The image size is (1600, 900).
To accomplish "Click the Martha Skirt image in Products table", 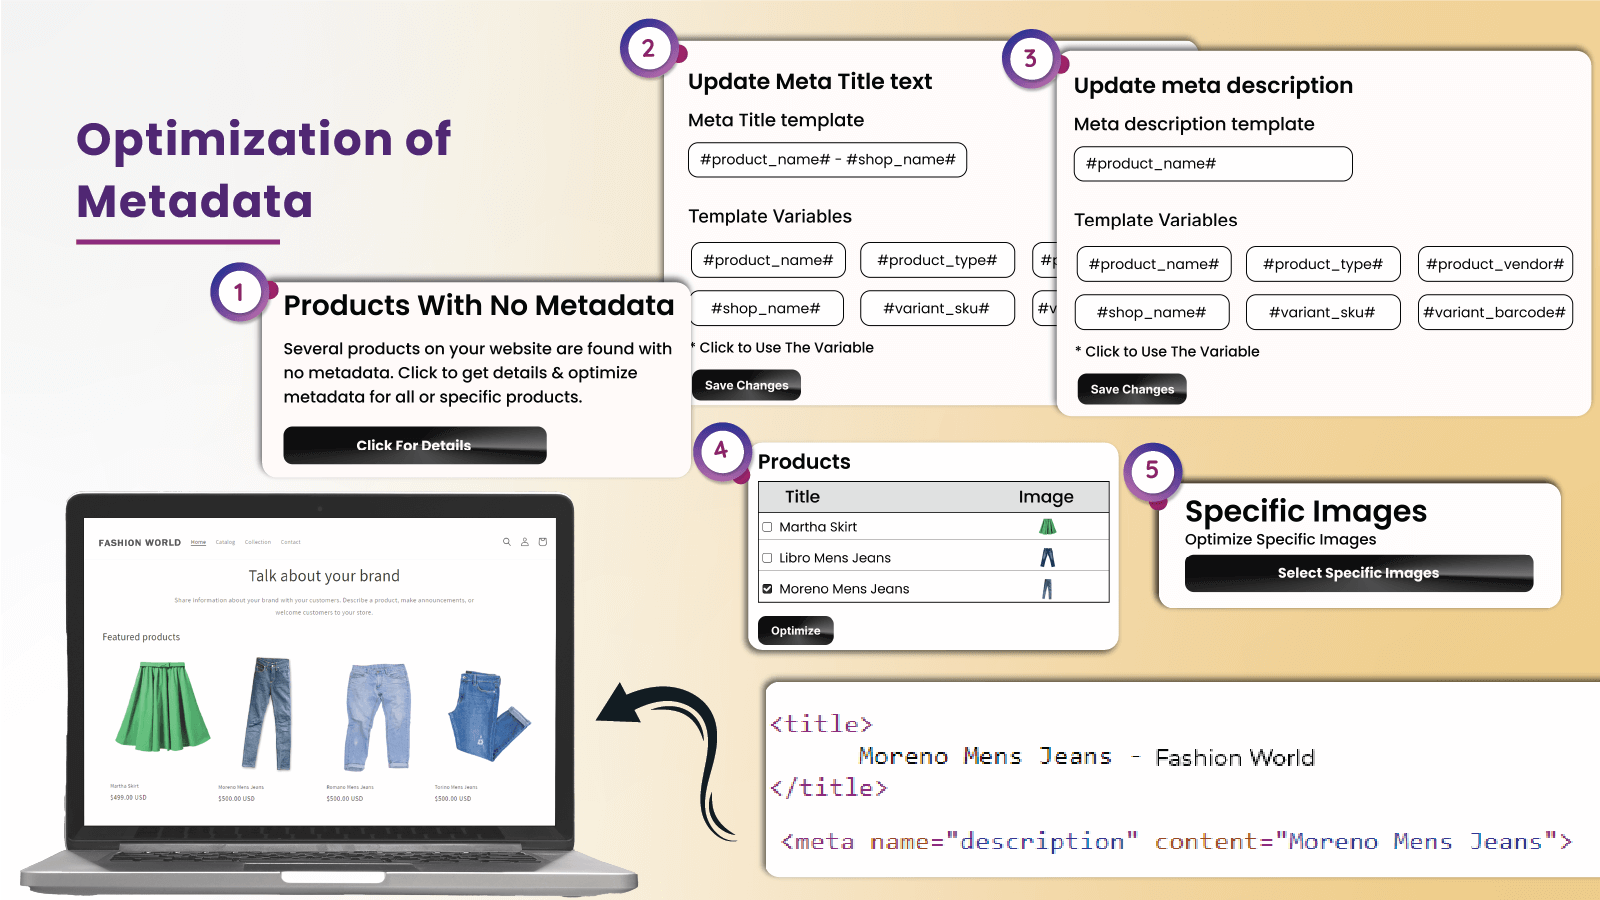I will click(1047, 527).
